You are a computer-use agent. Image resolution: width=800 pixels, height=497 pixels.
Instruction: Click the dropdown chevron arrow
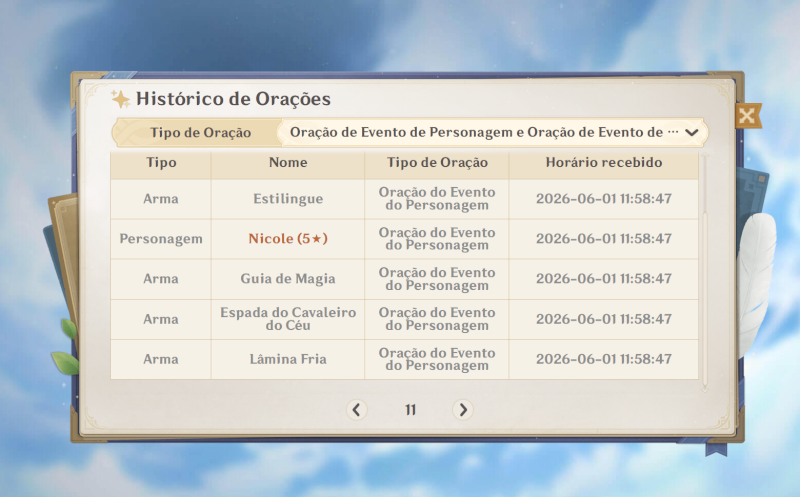692,133
